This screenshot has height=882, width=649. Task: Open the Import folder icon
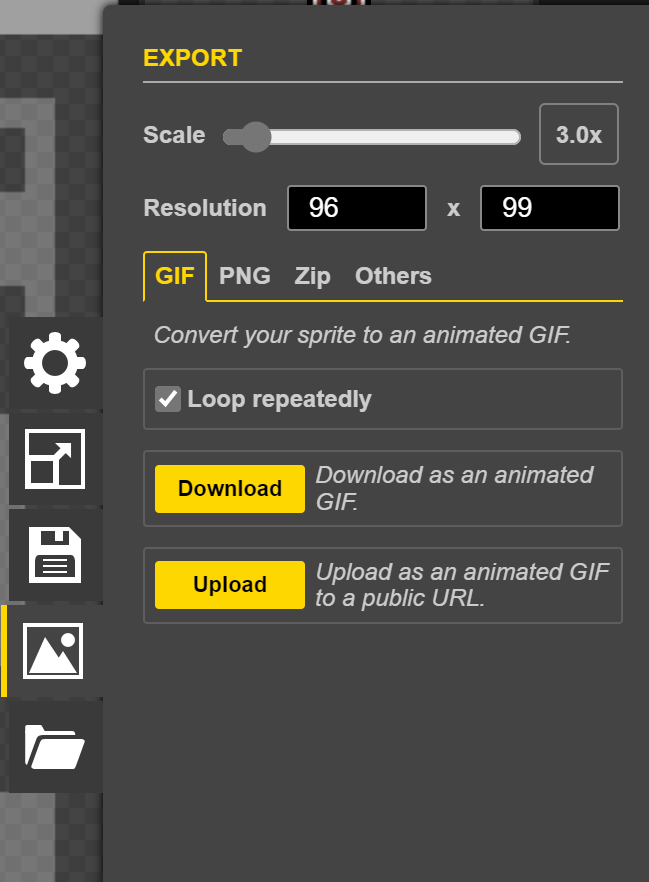point(55,747)
